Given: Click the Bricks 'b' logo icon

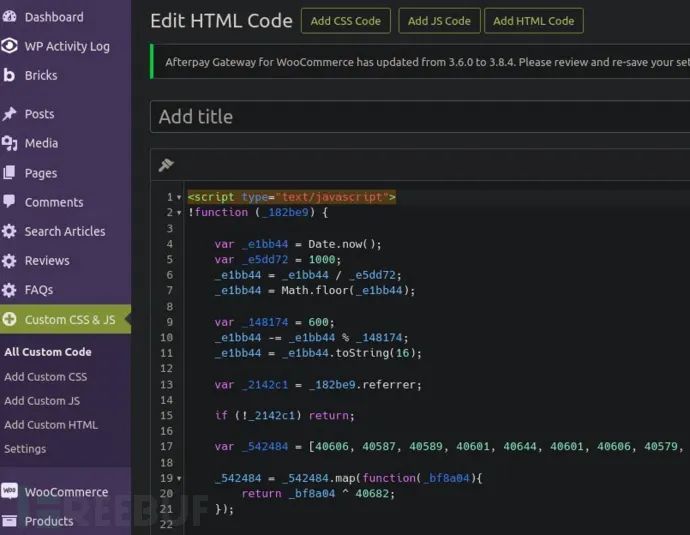Looking at the screenshot, I should (x=9, y=75).
